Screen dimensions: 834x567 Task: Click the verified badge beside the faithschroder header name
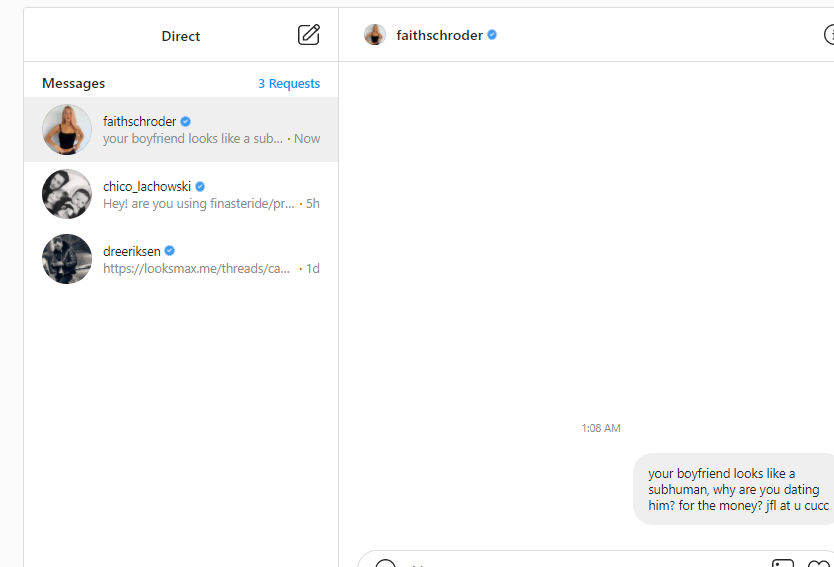[492, 35]
